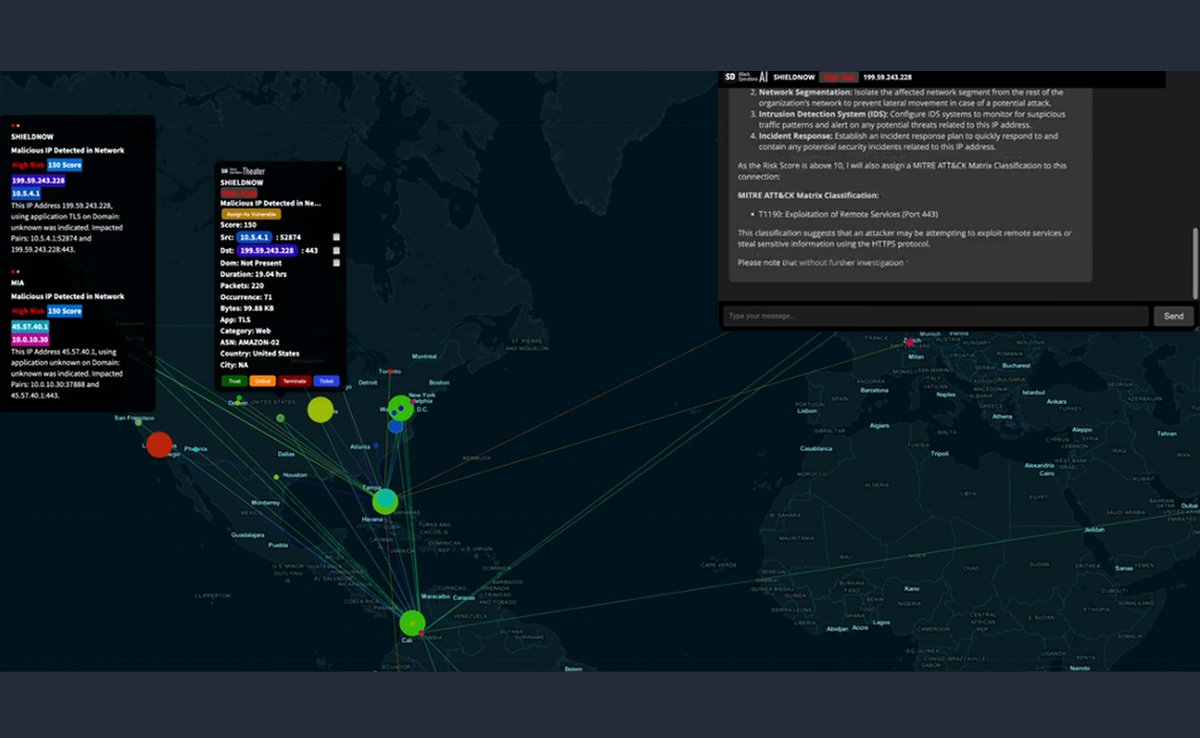The width and height of the screenshot is (1200, 738).
Task: Close the Theater connection popup
Action: (340, 169)
